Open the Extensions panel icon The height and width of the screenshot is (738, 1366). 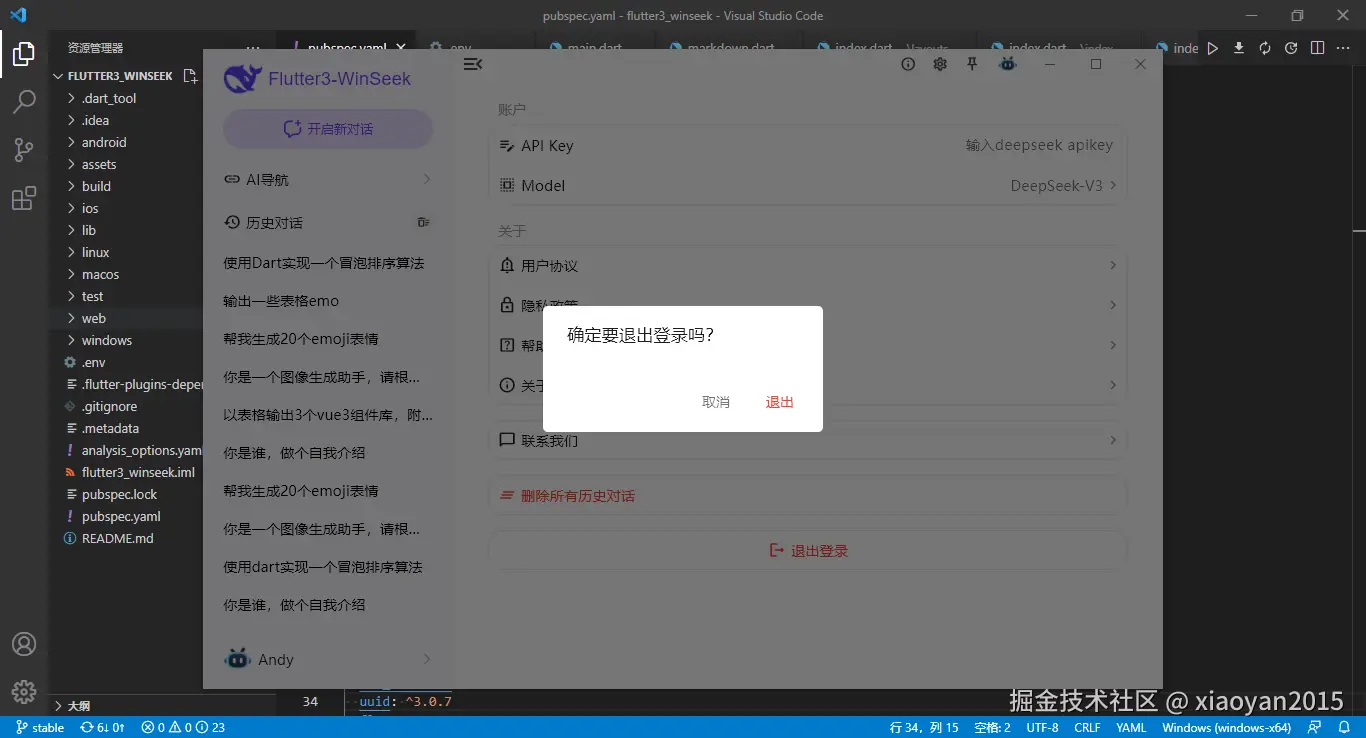tap(25, 198)
